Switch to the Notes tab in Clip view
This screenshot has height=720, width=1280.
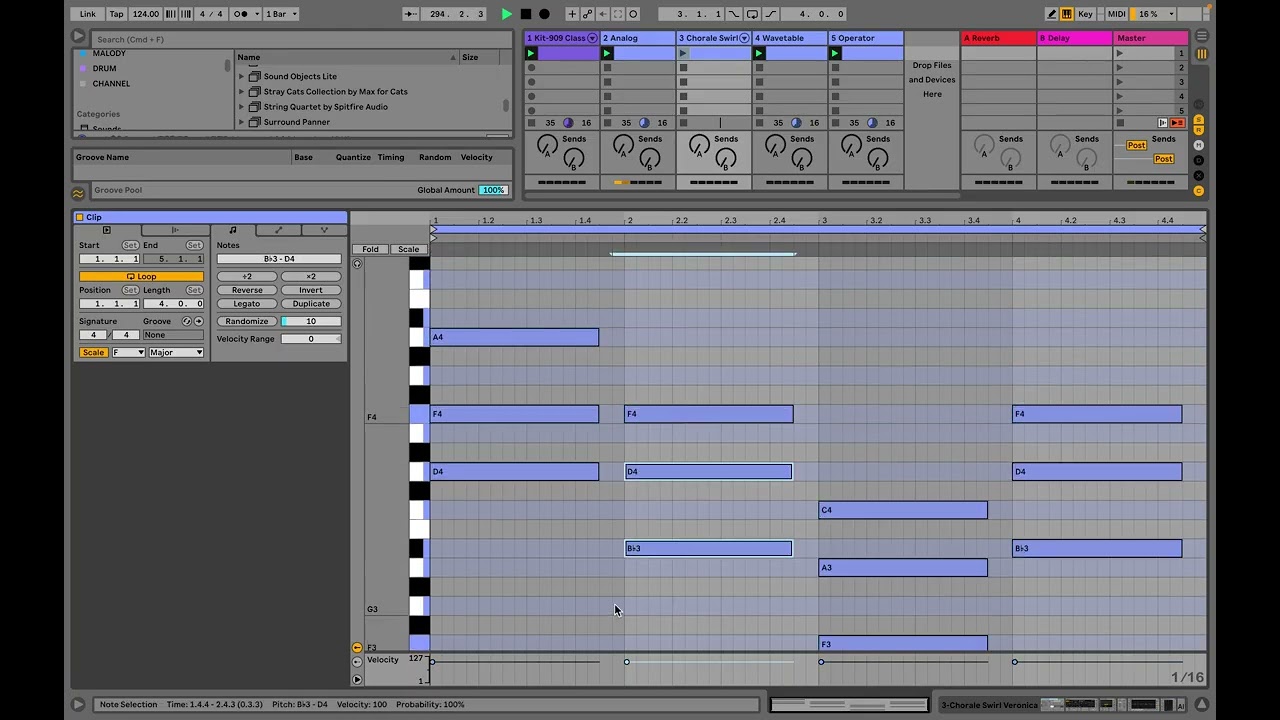[233, 230]
